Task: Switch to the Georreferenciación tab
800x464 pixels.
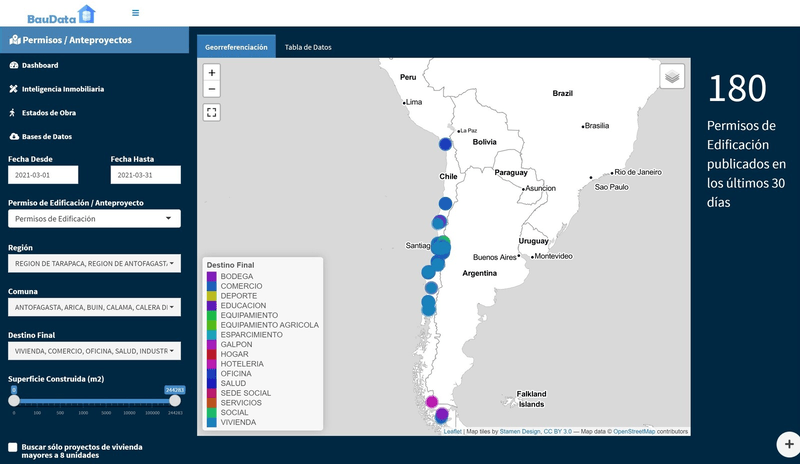Action: (236, 46)
